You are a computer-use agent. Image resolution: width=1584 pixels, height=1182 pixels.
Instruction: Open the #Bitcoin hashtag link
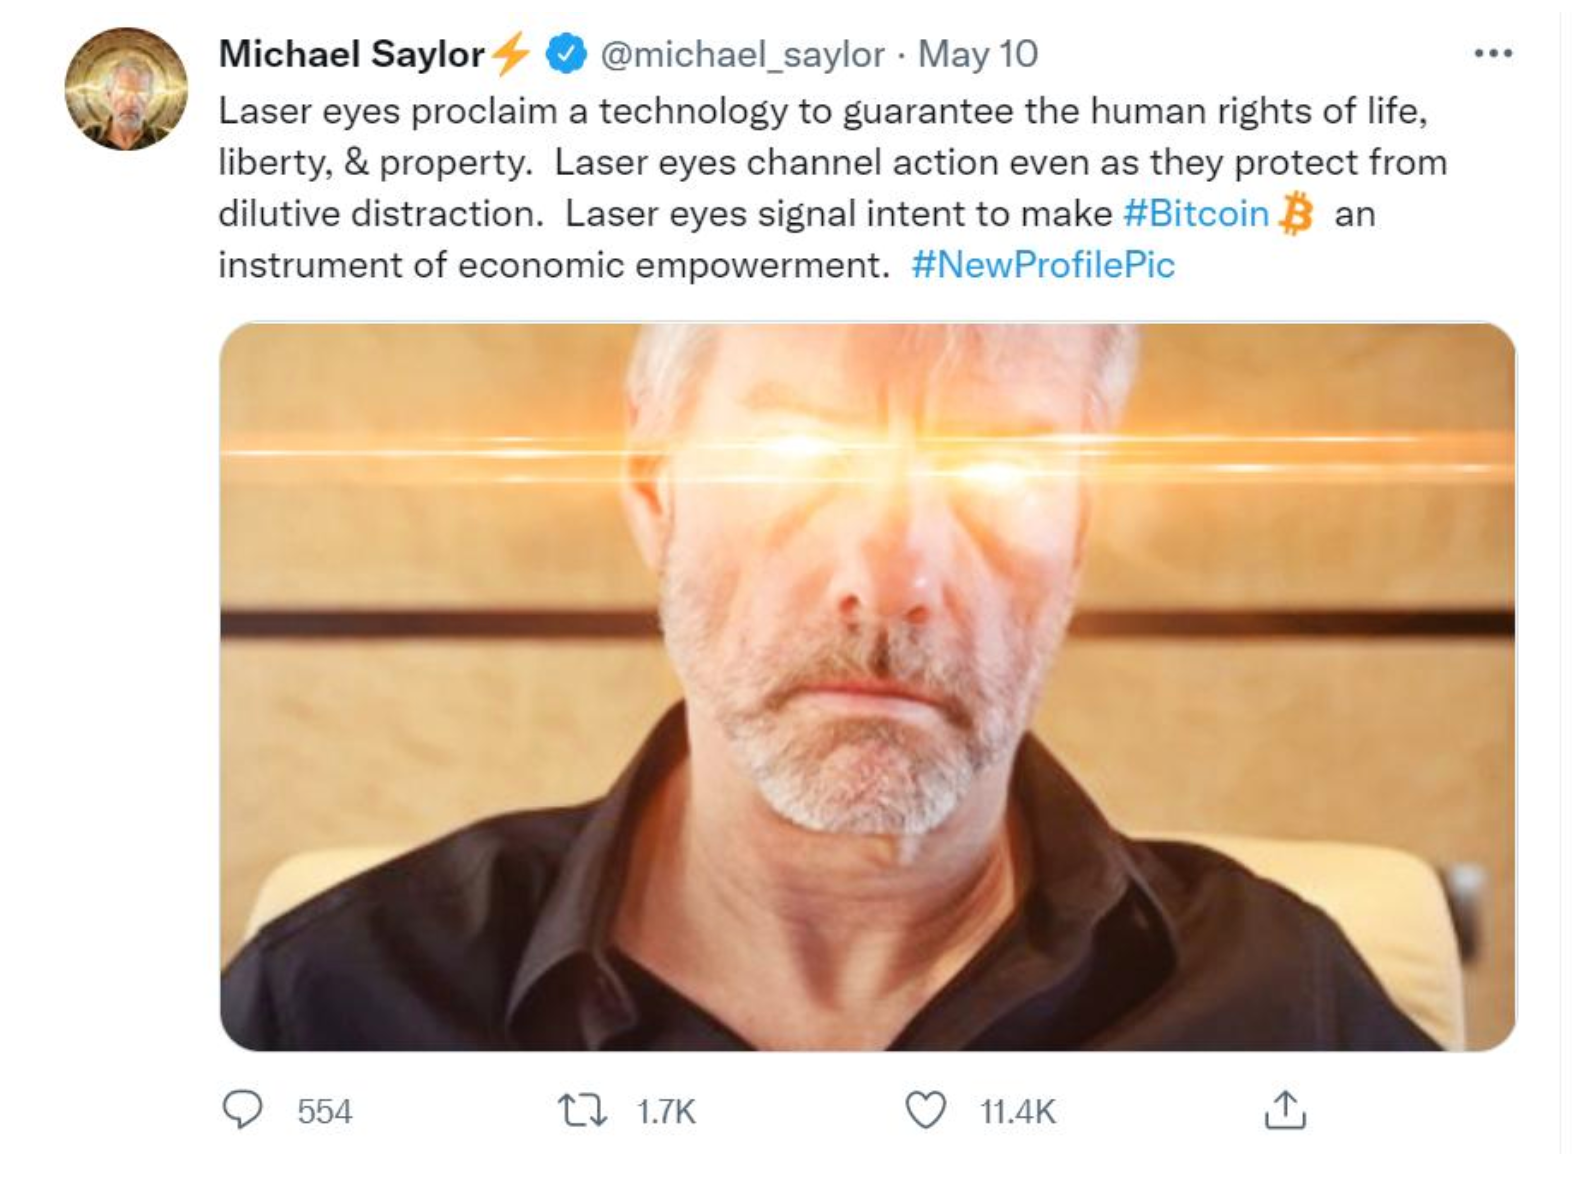pos(1195,213)
